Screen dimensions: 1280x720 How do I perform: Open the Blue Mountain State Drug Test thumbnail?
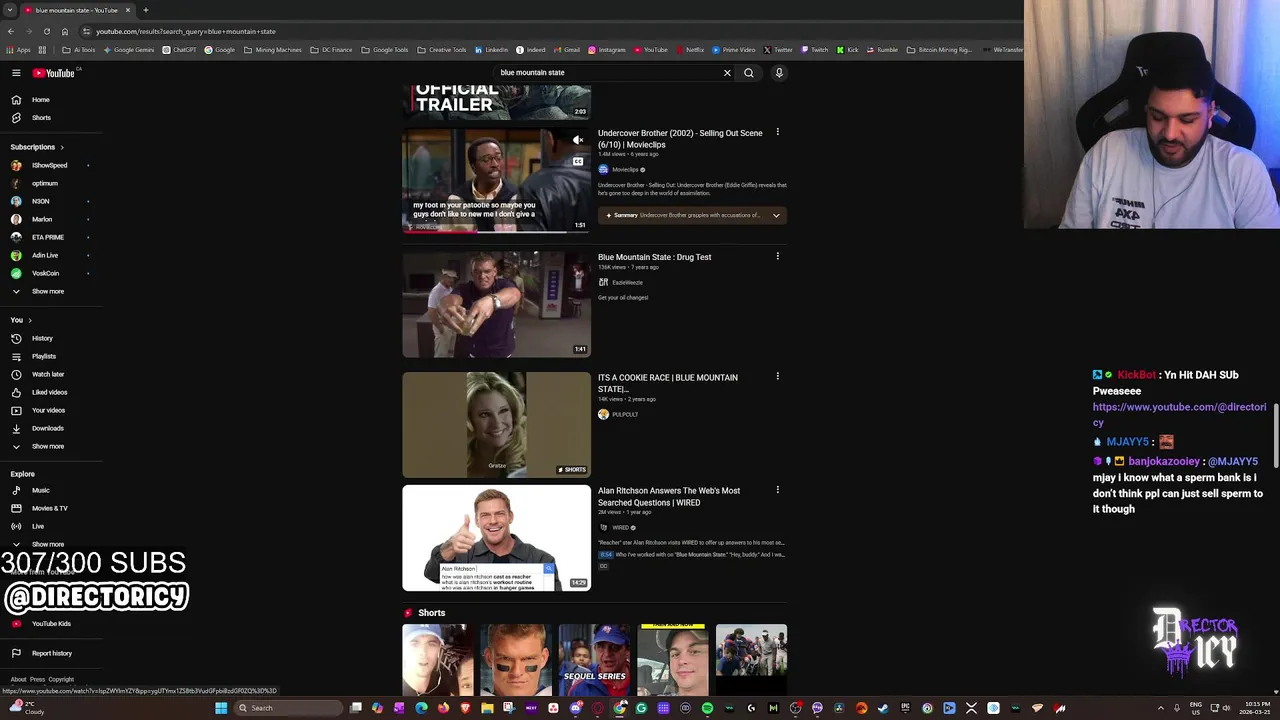(x=496, y=304)
